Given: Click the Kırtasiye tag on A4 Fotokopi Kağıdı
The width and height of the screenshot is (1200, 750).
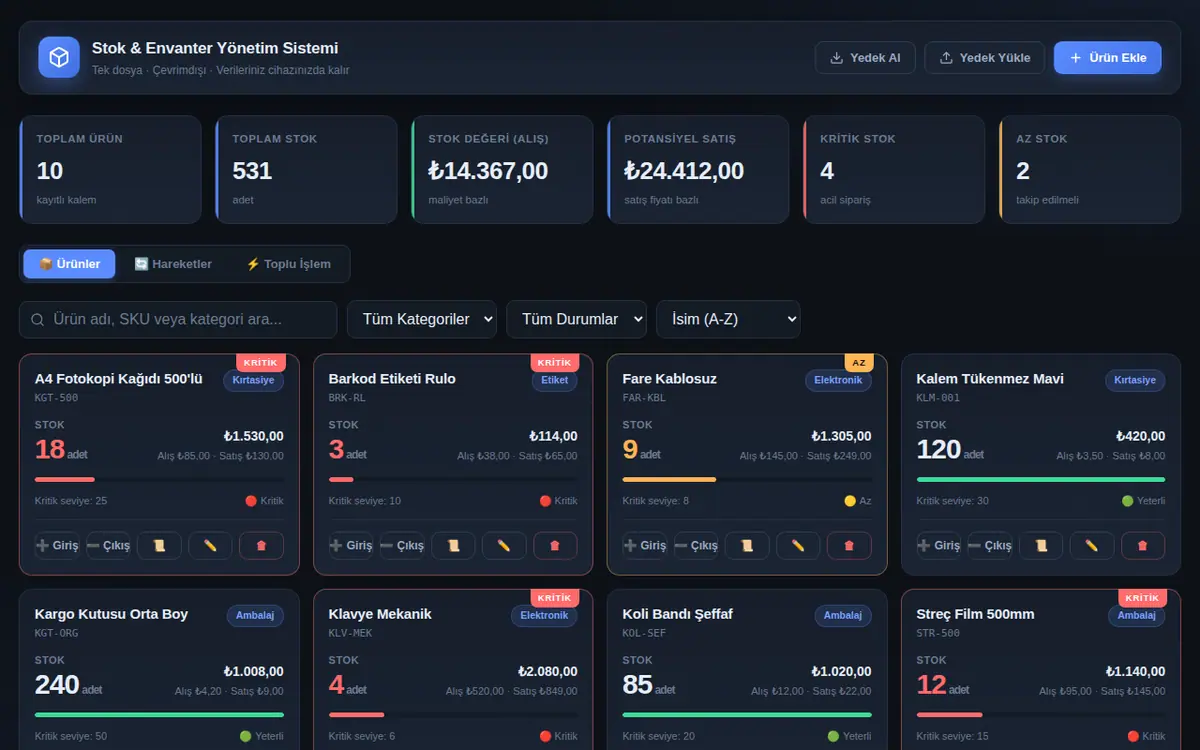Looking at the screenshot, I should click(x=253, y=380).
